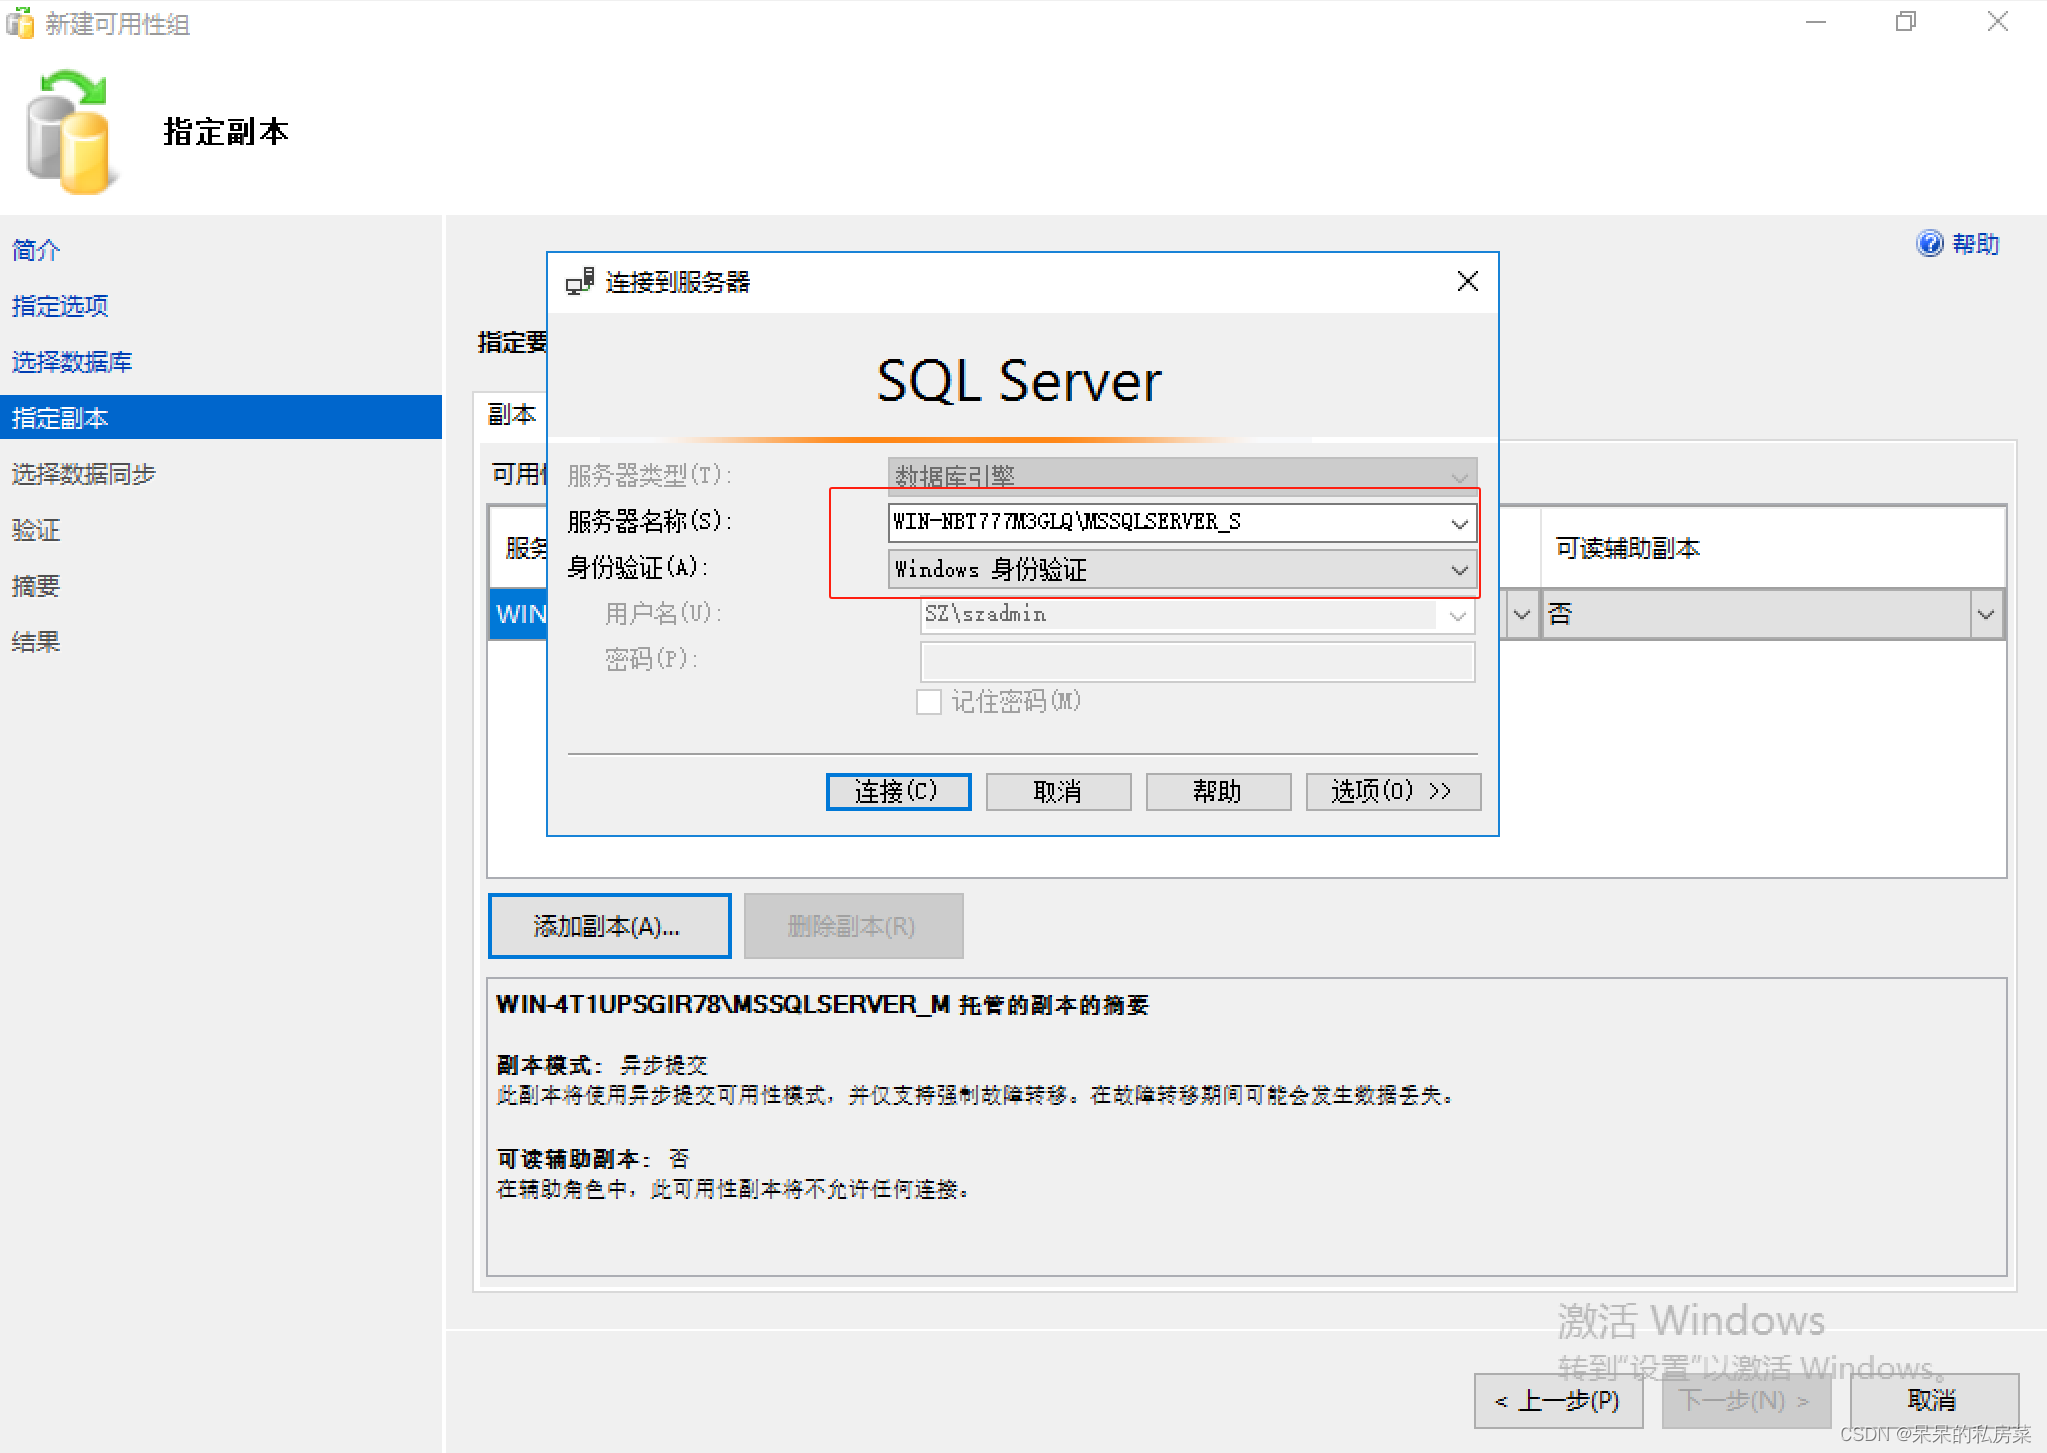The width and height of the screenshot is (2047, 1453).
Task: Go back with 上一步(P) button
Action: coord(1558,1400)
